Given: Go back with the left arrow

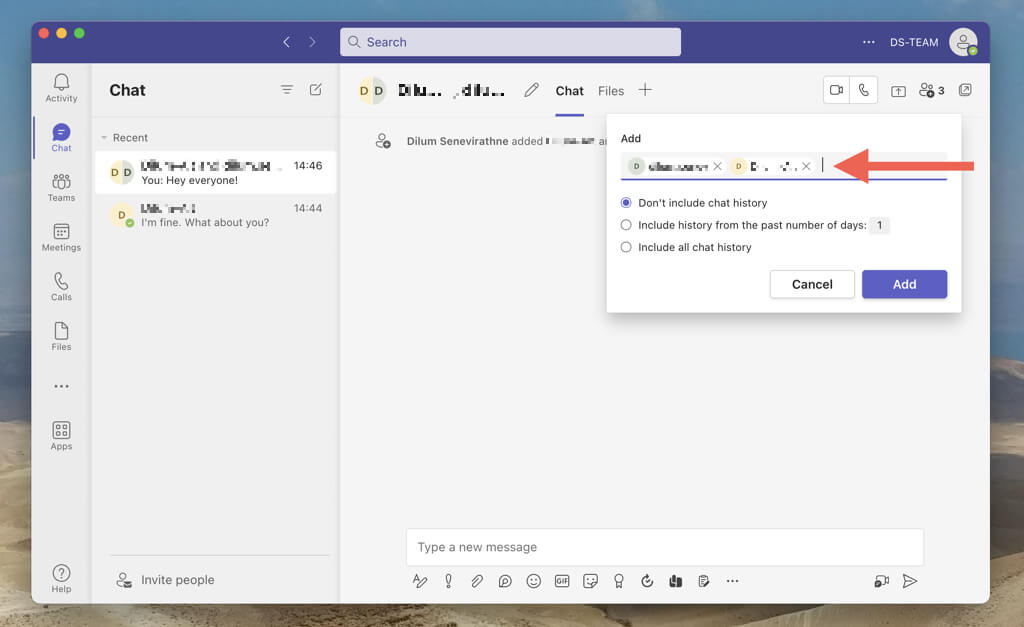Looking at the screenshot, I should click(286, 42).
